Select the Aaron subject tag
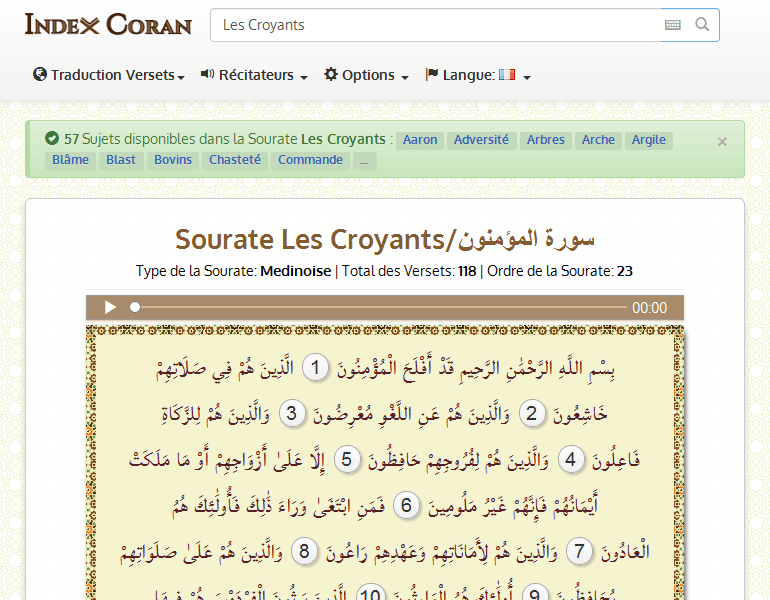Image resolution: width=770 pixels, height=600 pixels. tap(420, 140)
